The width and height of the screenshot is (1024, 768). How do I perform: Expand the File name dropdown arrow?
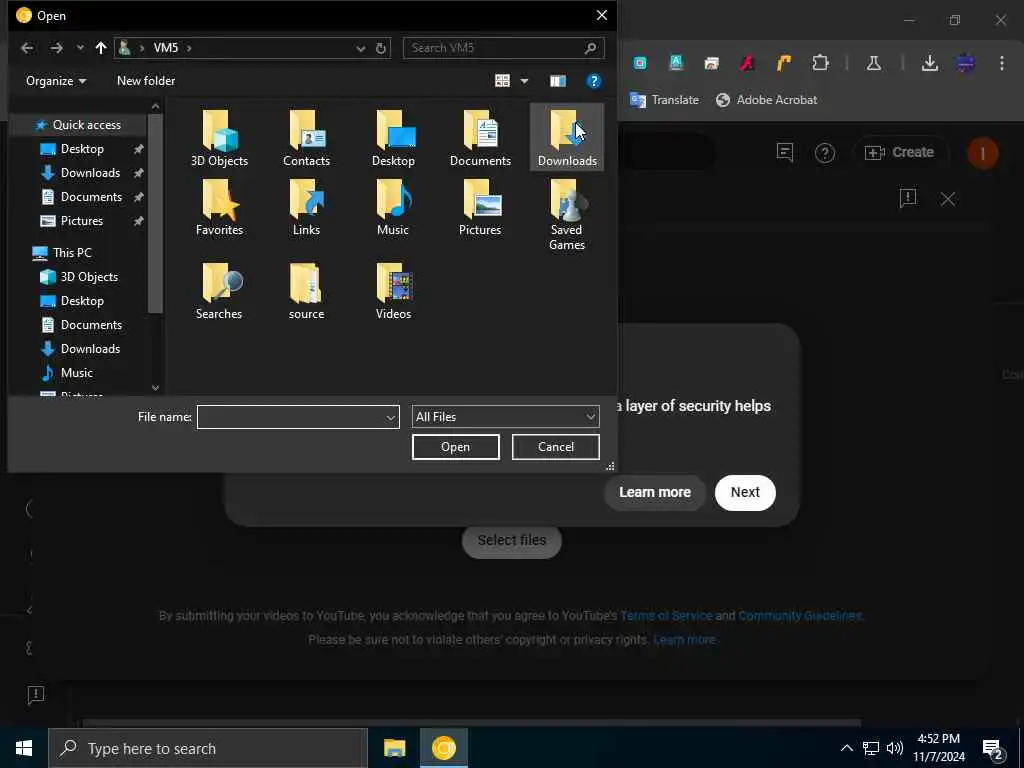pos(391,417)
